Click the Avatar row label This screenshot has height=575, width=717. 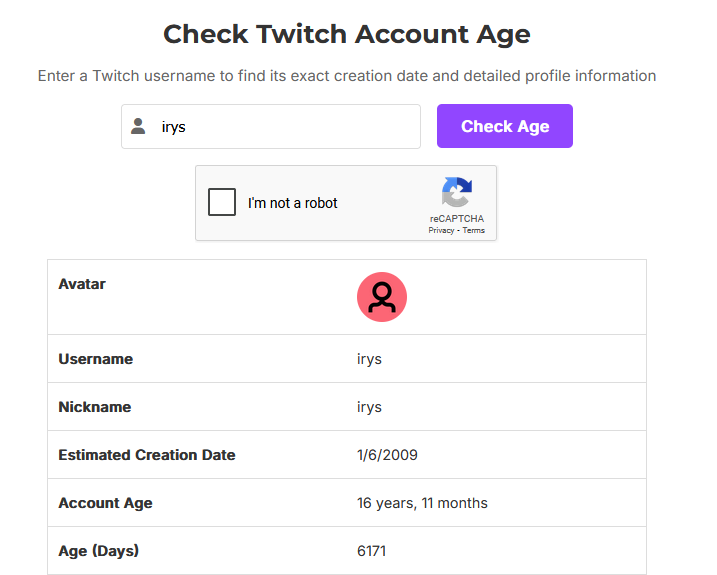[82, 284]
